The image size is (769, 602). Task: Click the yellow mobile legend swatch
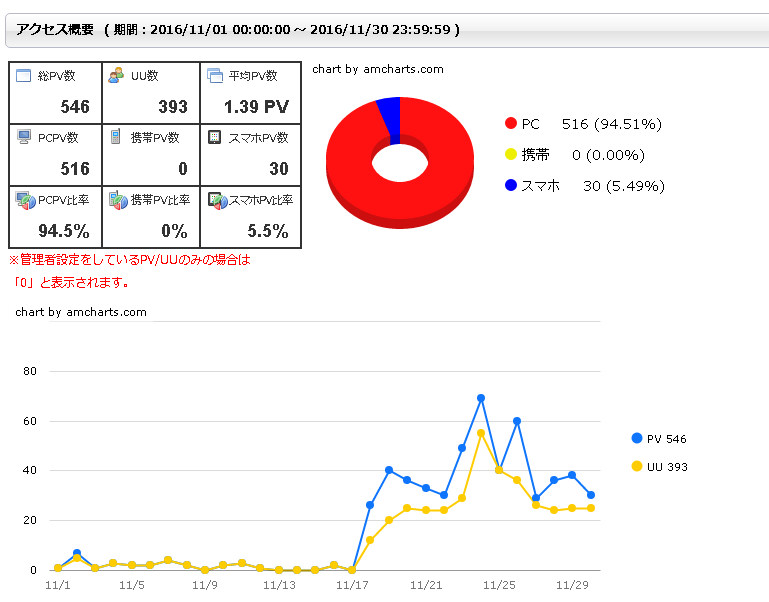pyautogui.click(x=511, y=155)
